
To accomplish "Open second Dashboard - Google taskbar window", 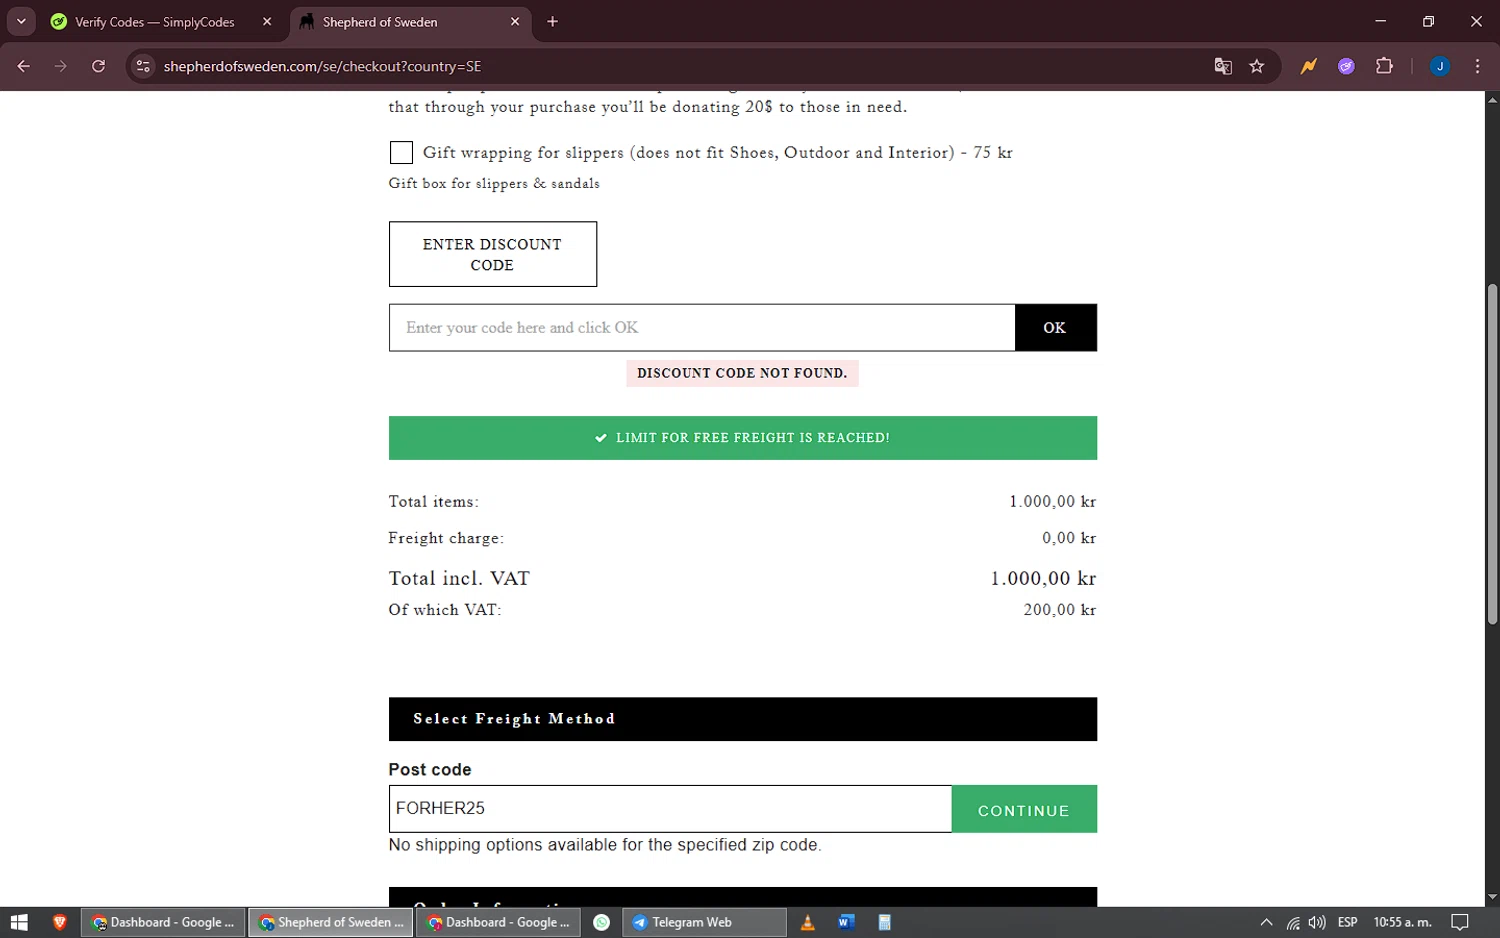I will tap(498, 922).
